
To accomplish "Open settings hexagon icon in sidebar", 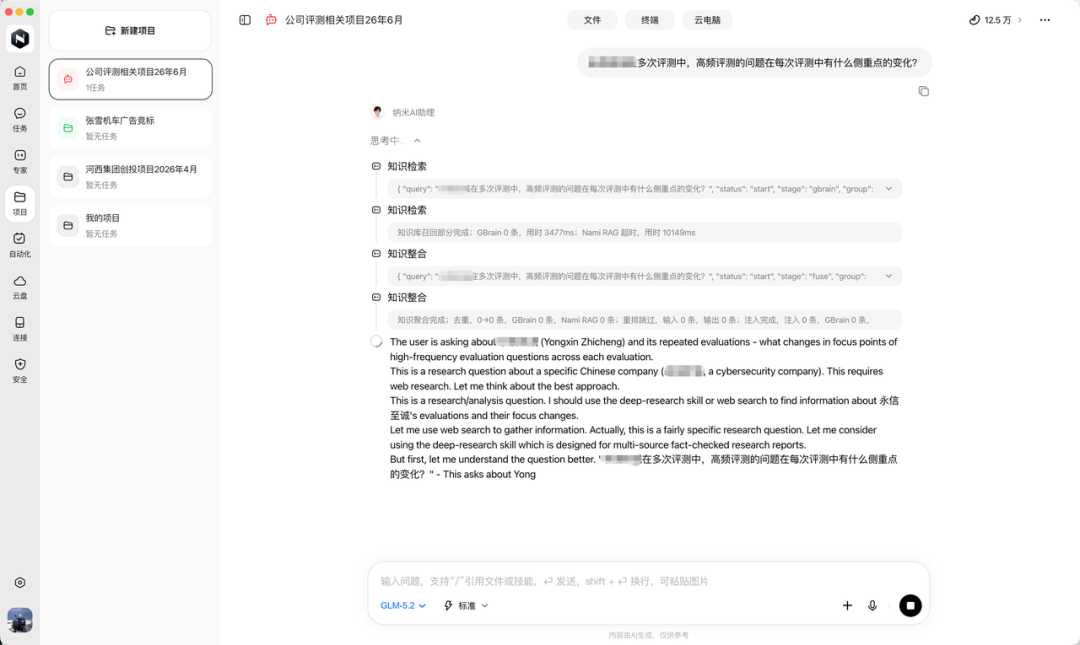I will (20, 583).
